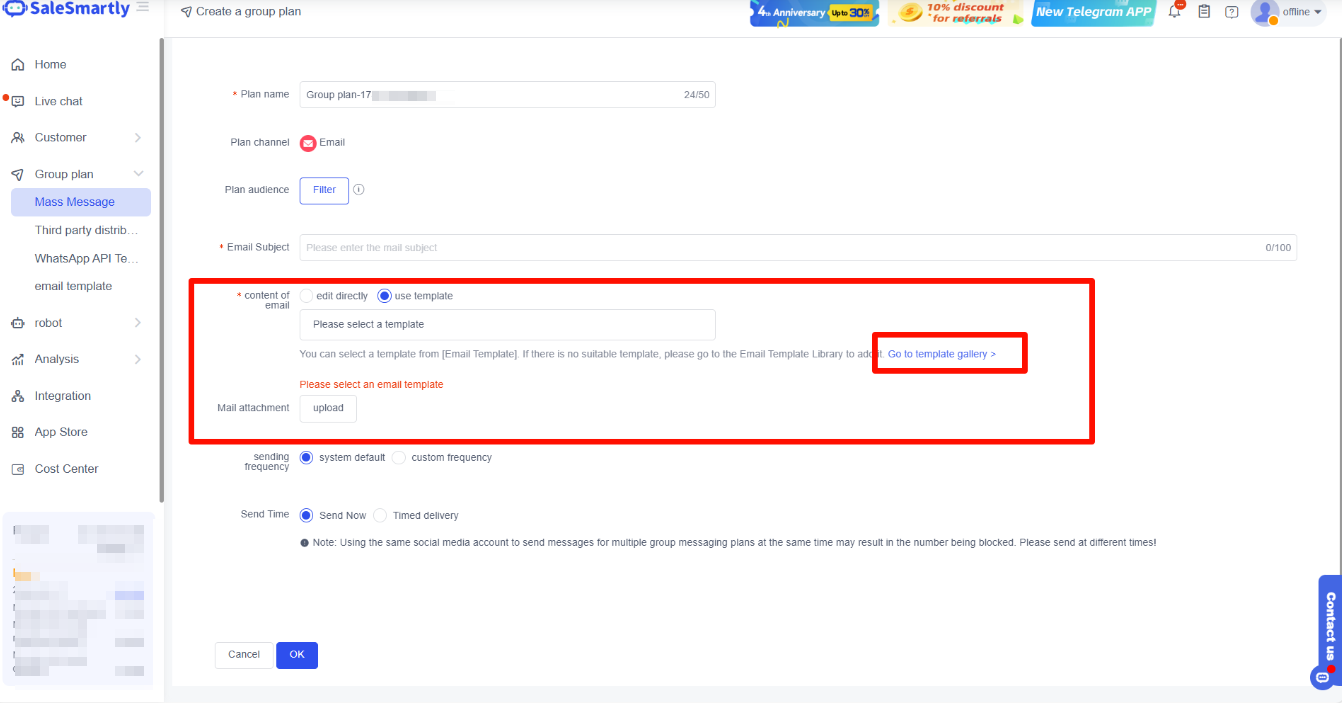Screen dimensions: 1342x703
Task: Open the offline status dropdown
Action: 1302,12
